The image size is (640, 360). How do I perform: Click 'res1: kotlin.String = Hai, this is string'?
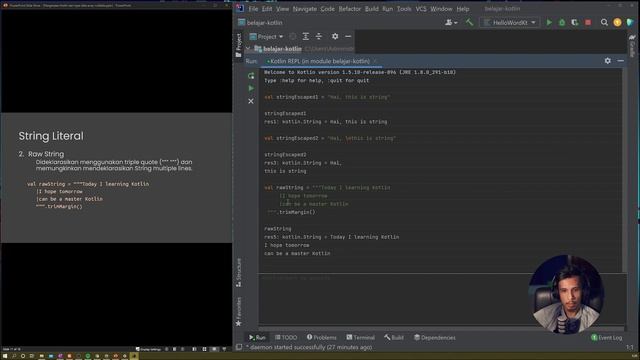tap(325, 122)
